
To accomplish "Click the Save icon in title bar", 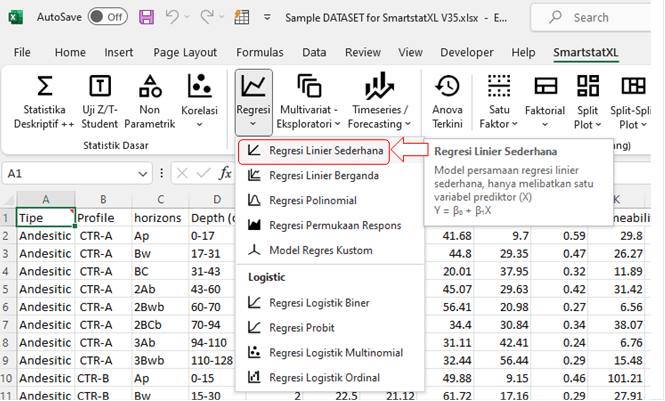I will (147, 17).
